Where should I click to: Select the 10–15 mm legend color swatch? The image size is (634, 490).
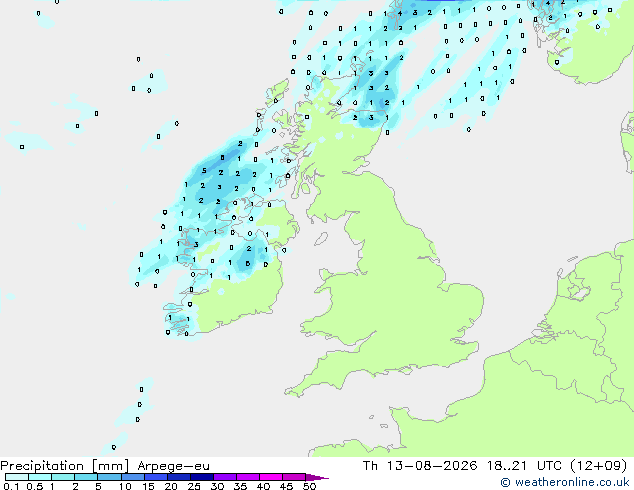(x=132, y=477)
